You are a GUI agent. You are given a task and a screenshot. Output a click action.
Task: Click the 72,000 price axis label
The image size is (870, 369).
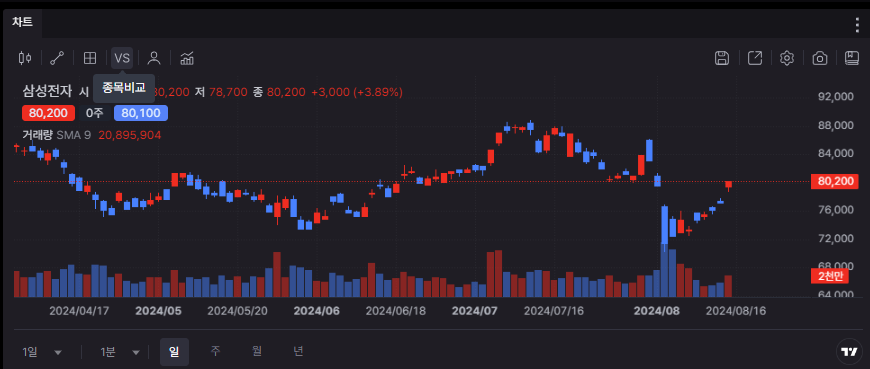click(x=836, y=239)
